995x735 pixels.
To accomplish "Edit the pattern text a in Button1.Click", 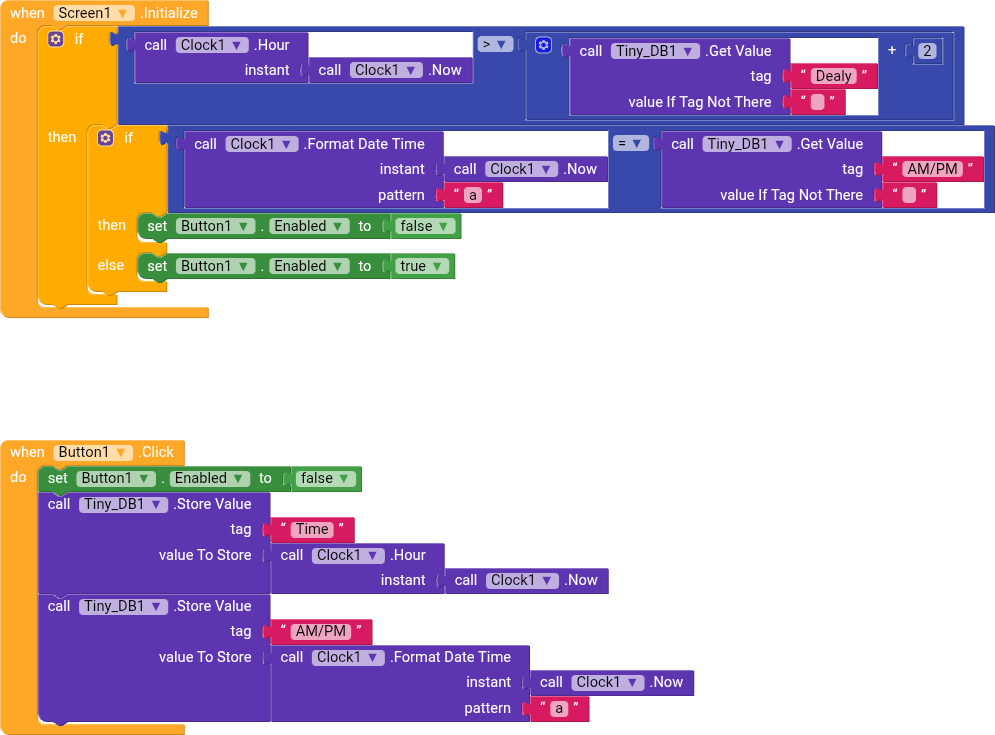I will tap(558, 708).
